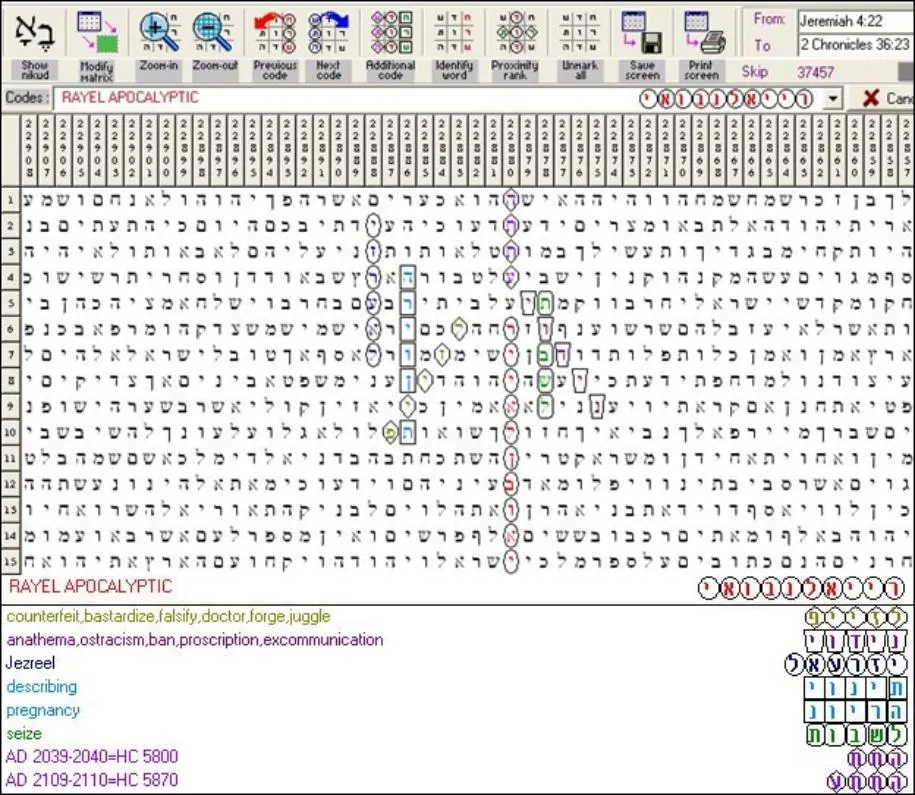This screenshot has height=795, width=915.
Task: Click the To field 2 Chronicles 36:23
Action: pos(855,44)
